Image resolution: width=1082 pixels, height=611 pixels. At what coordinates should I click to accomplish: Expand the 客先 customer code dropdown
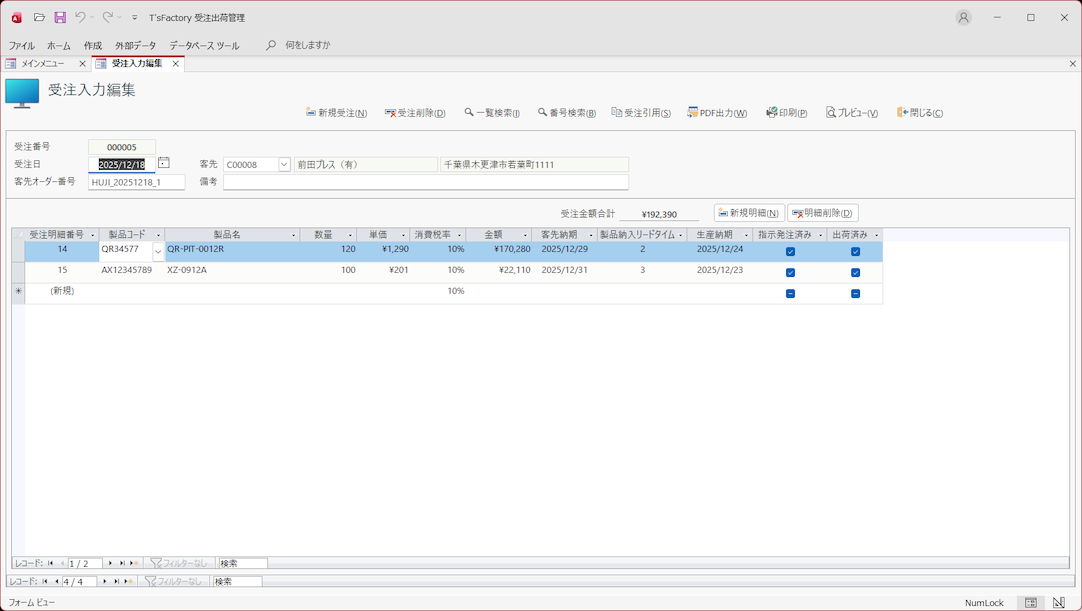pyautogui.click(x=284, y=165)
